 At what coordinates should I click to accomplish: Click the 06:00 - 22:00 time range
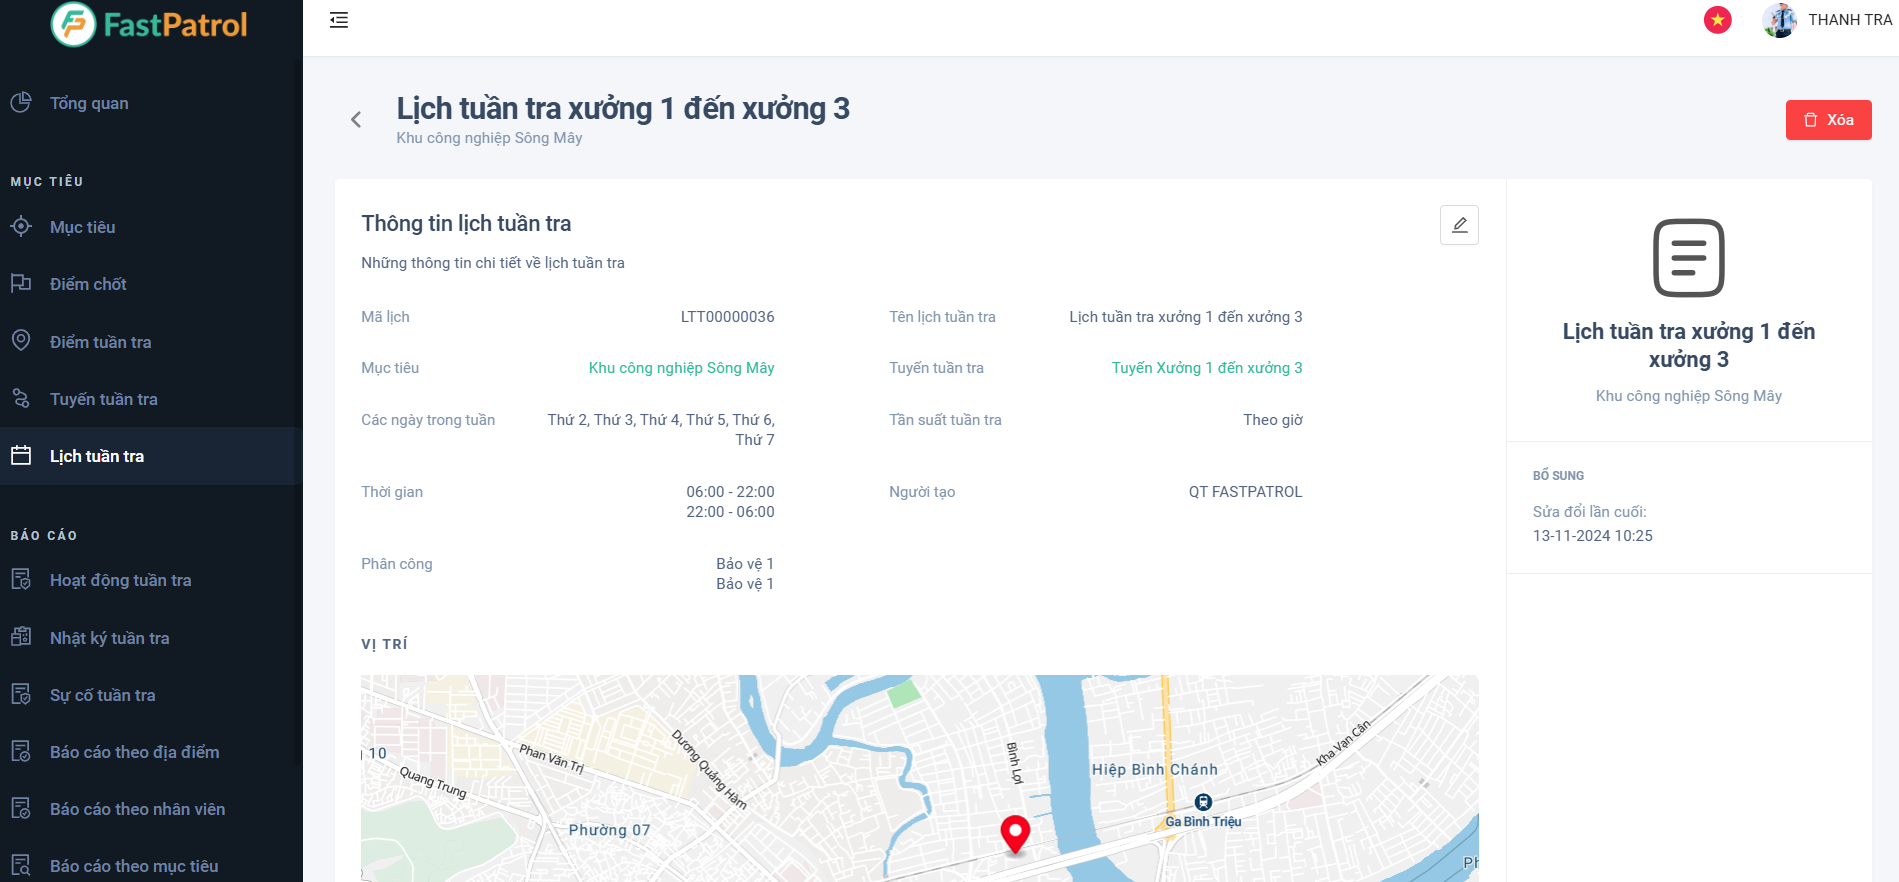[730, 492]
